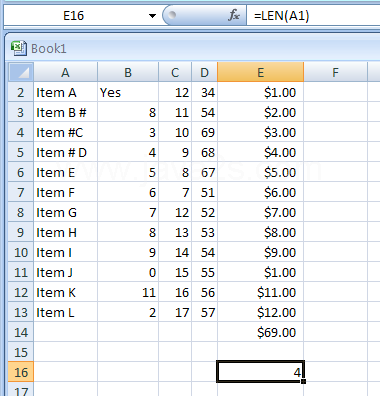Viewport: 380px width, 396px height.
Task: Click the '$2.00' cell
Action: click(261, 112)
